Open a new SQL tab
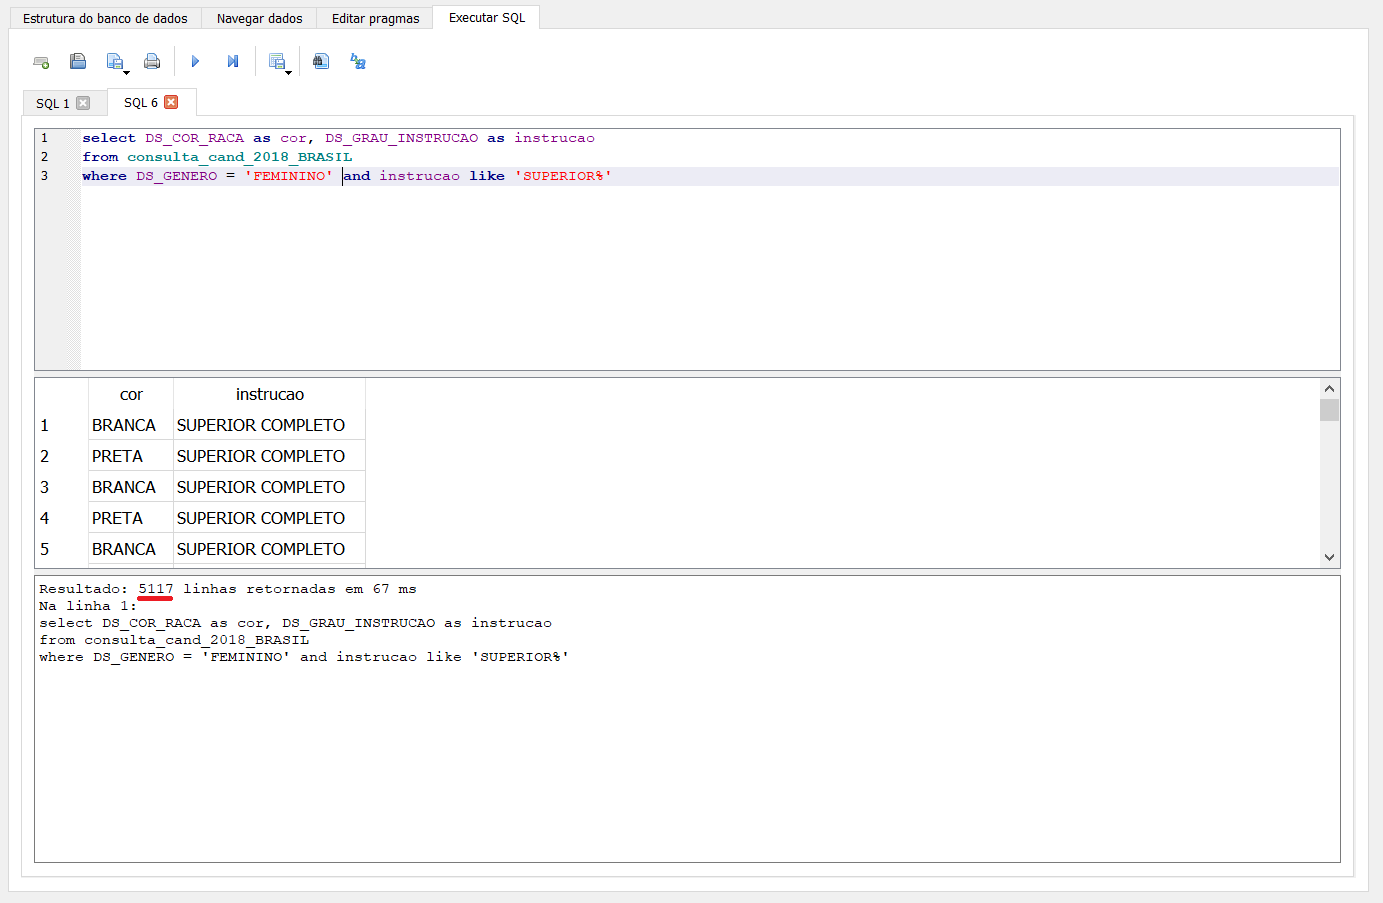The image size is (1383, 903). (41, 62)
